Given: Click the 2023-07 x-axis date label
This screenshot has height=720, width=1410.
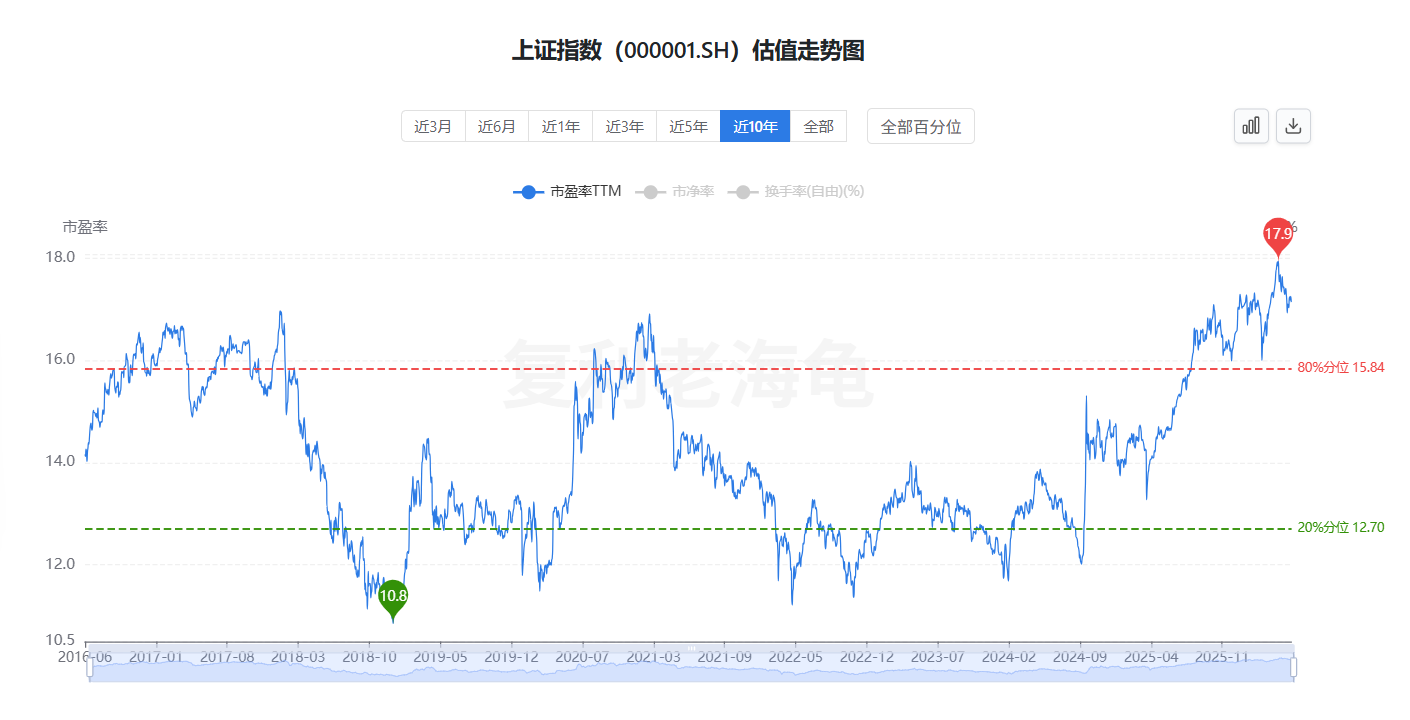Looking at the screenshot, I should pos(937,657).
